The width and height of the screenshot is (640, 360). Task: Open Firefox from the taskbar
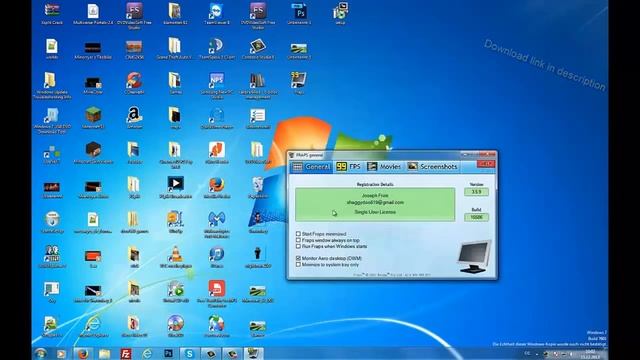[83, 353]
